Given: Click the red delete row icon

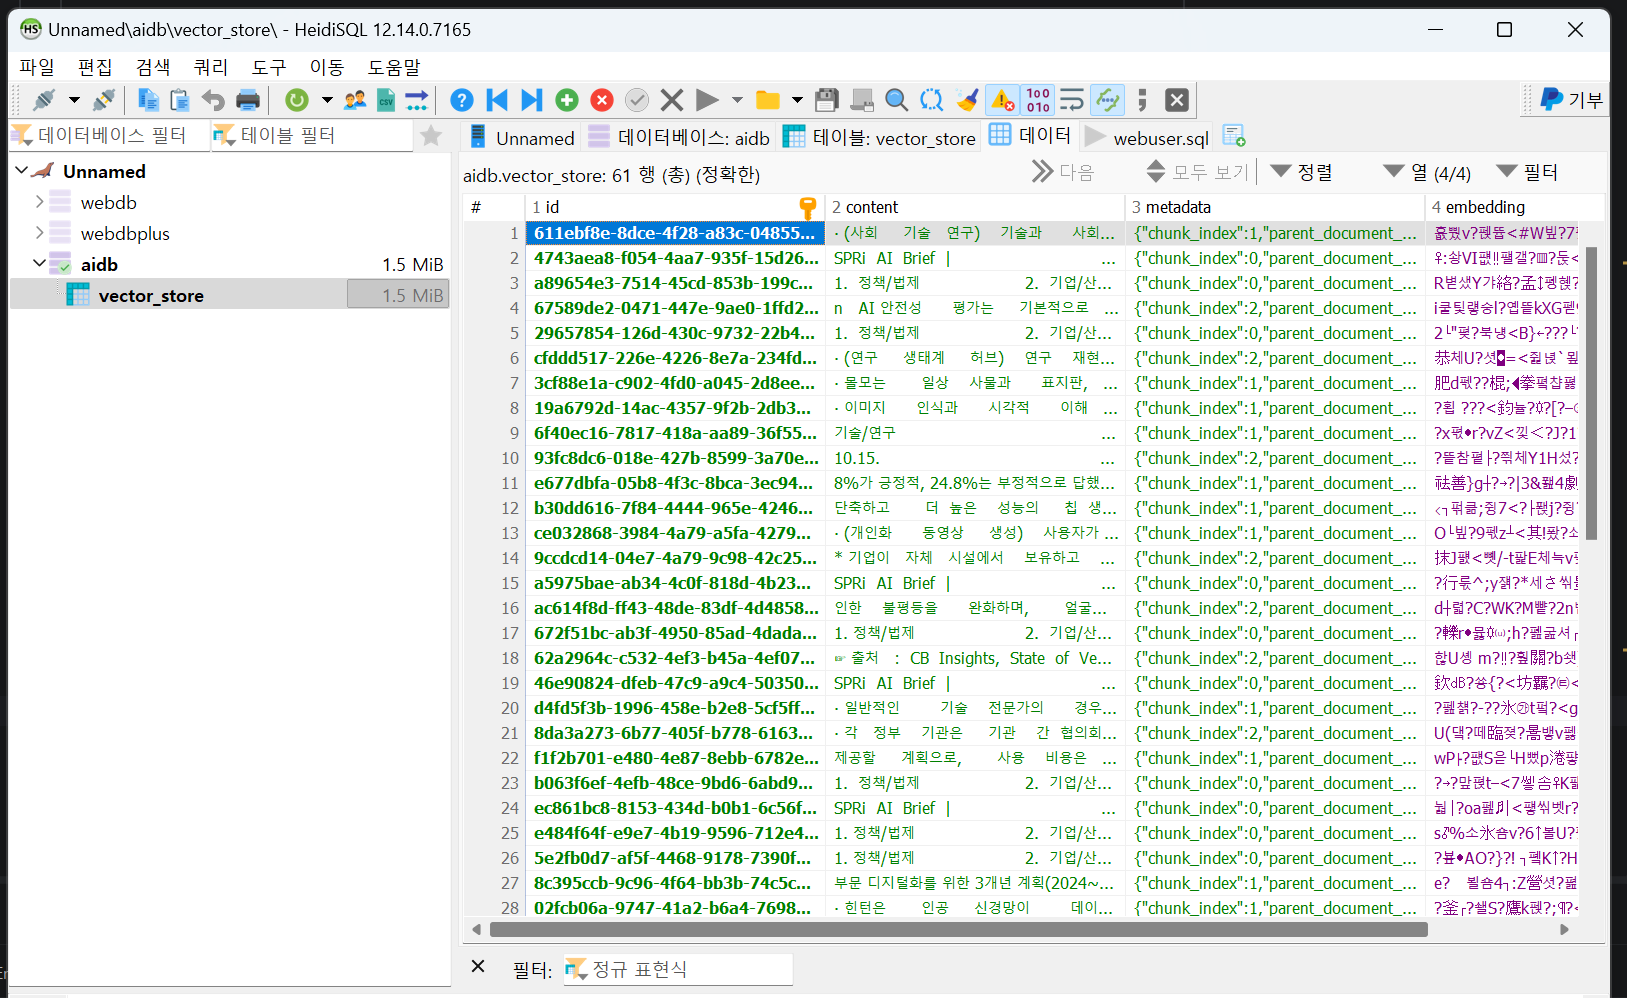Looking at the screenshot, I should (602, 100).
